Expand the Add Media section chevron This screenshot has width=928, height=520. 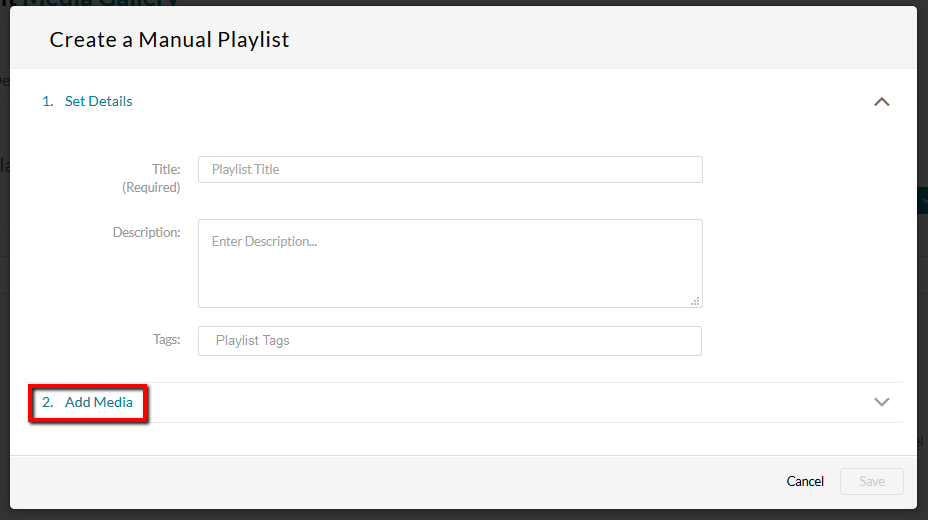click(881, 402)
